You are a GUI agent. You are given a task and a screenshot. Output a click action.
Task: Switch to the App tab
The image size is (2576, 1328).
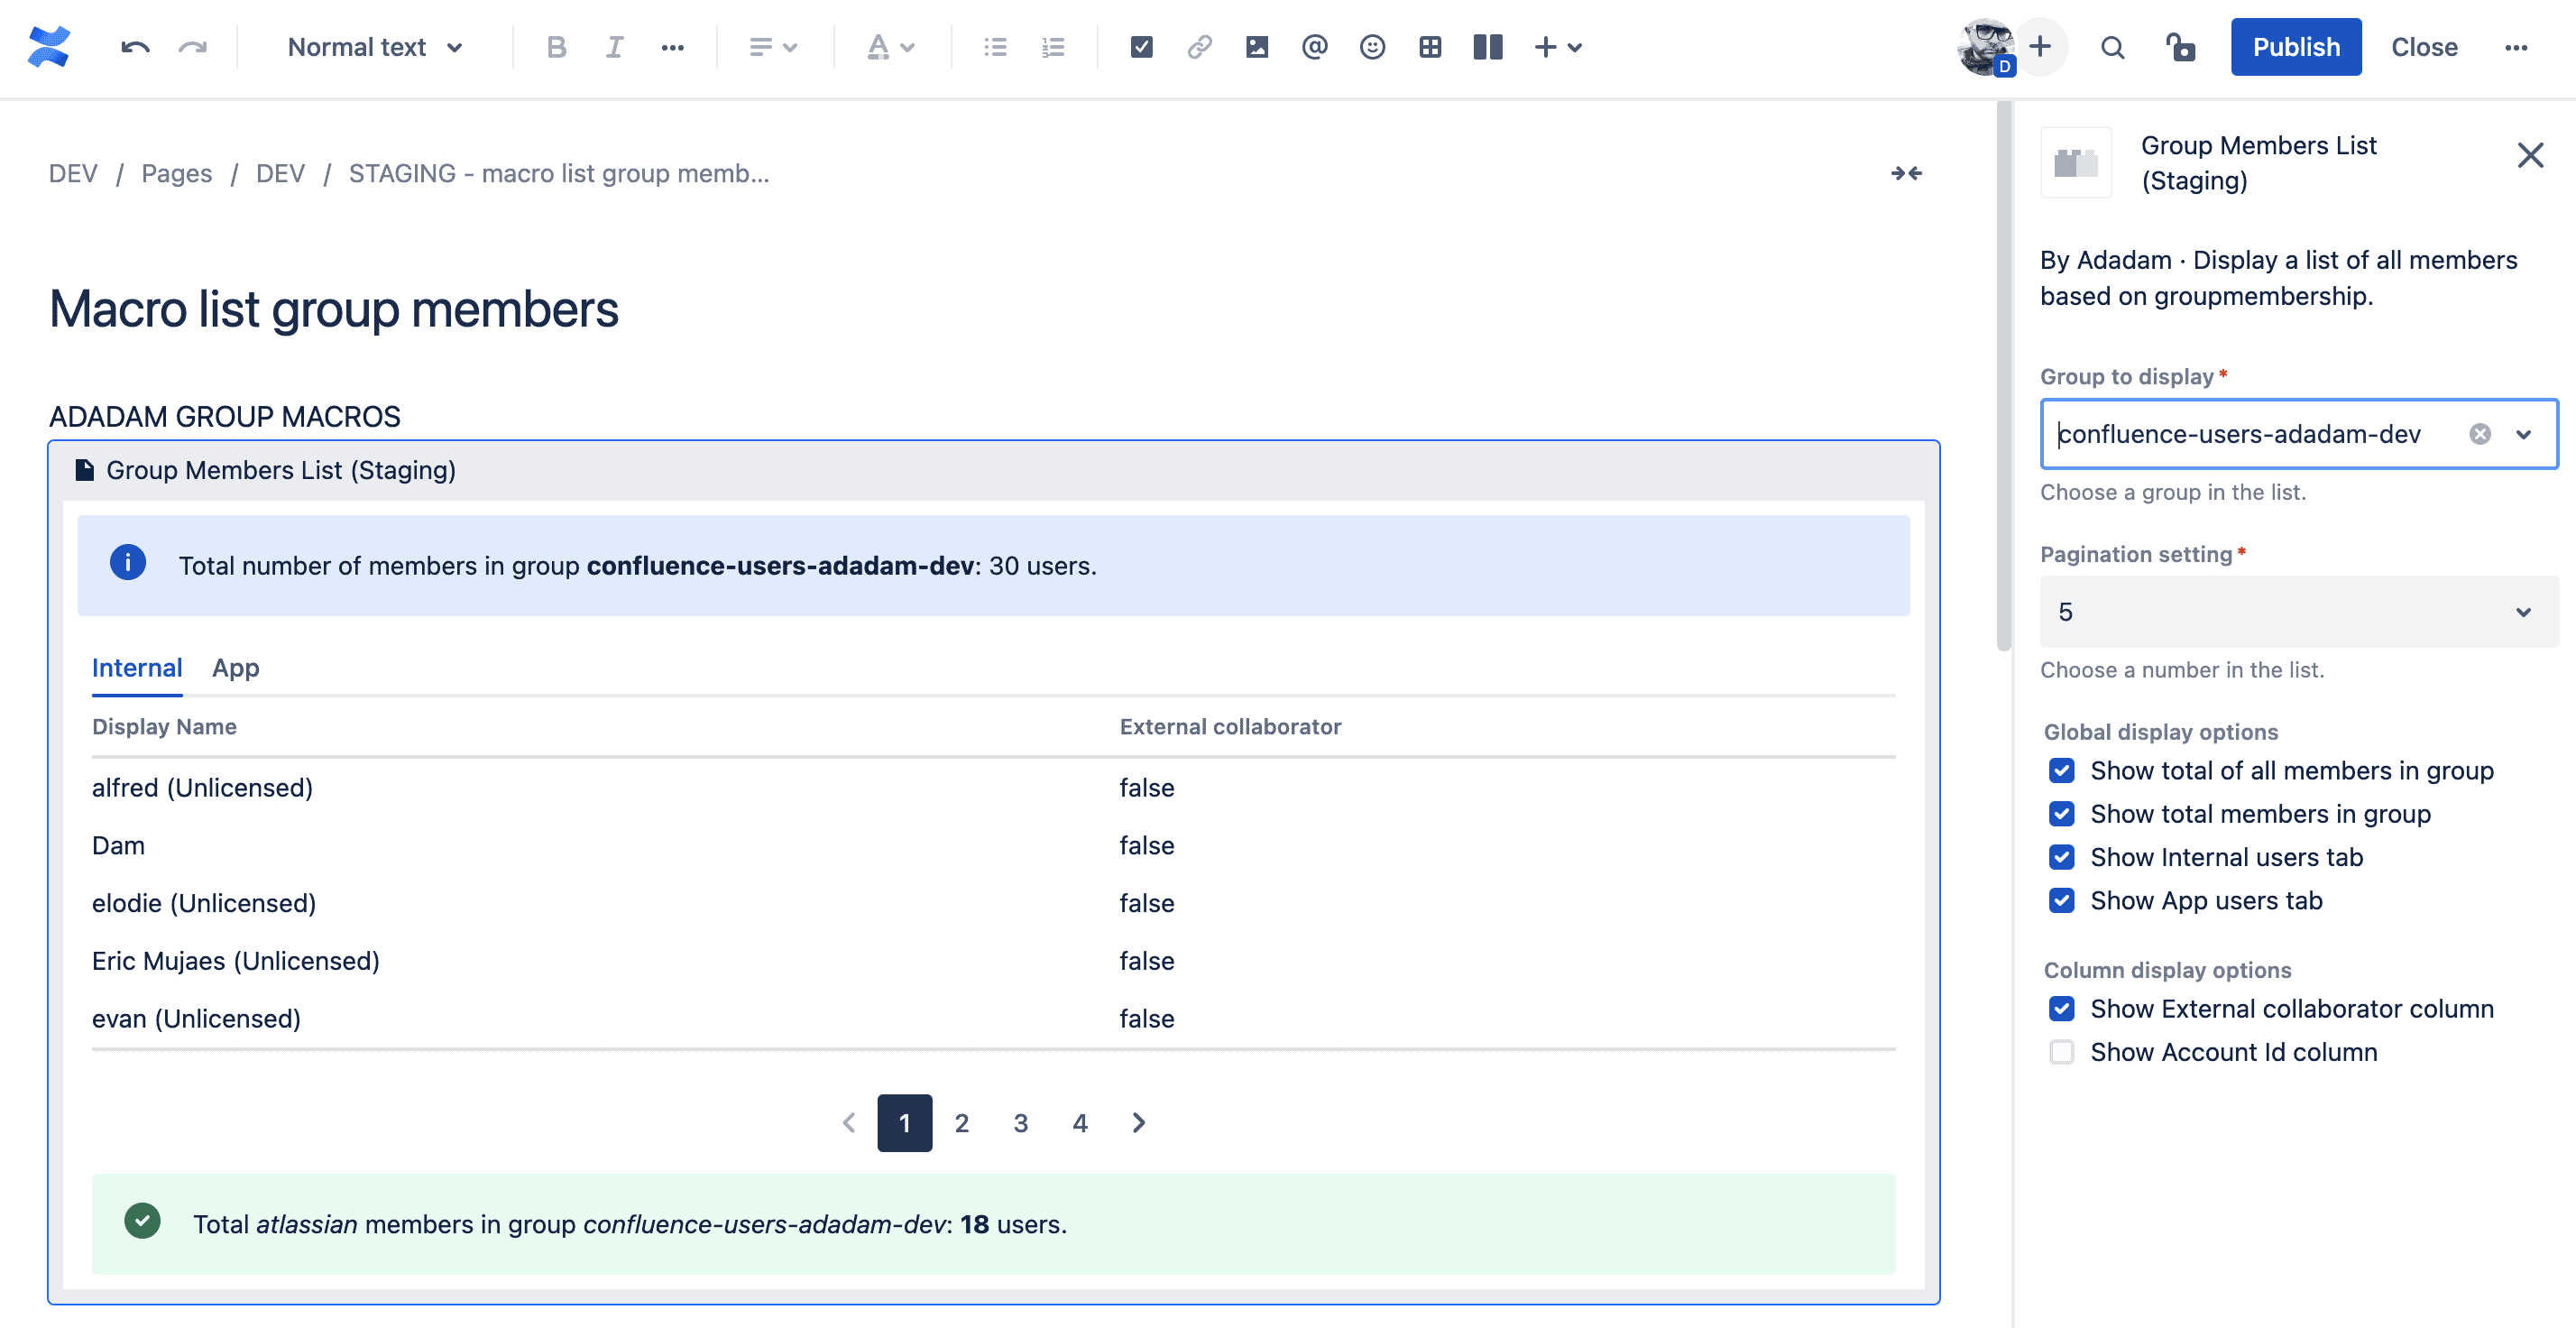click(235, 668)
